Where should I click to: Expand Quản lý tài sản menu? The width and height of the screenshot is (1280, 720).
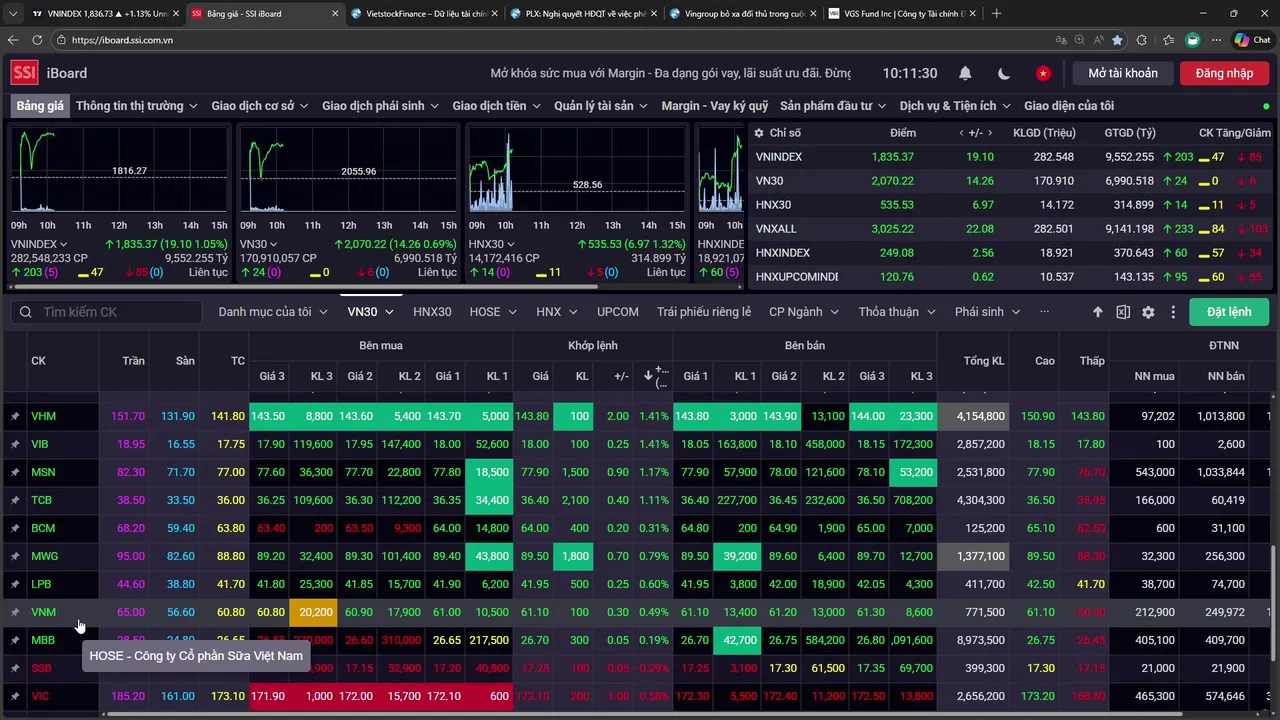pos(601,106)
